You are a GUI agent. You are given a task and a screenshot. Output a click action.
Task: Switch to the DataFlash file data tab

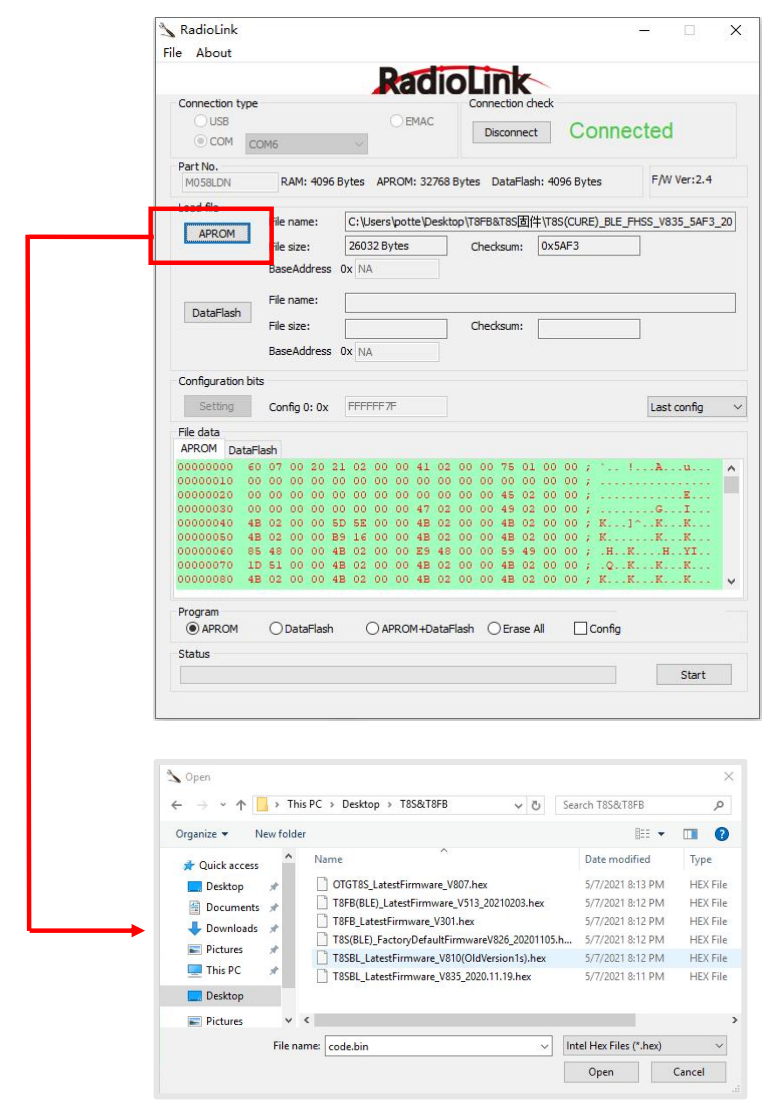[x=252, y=450]
